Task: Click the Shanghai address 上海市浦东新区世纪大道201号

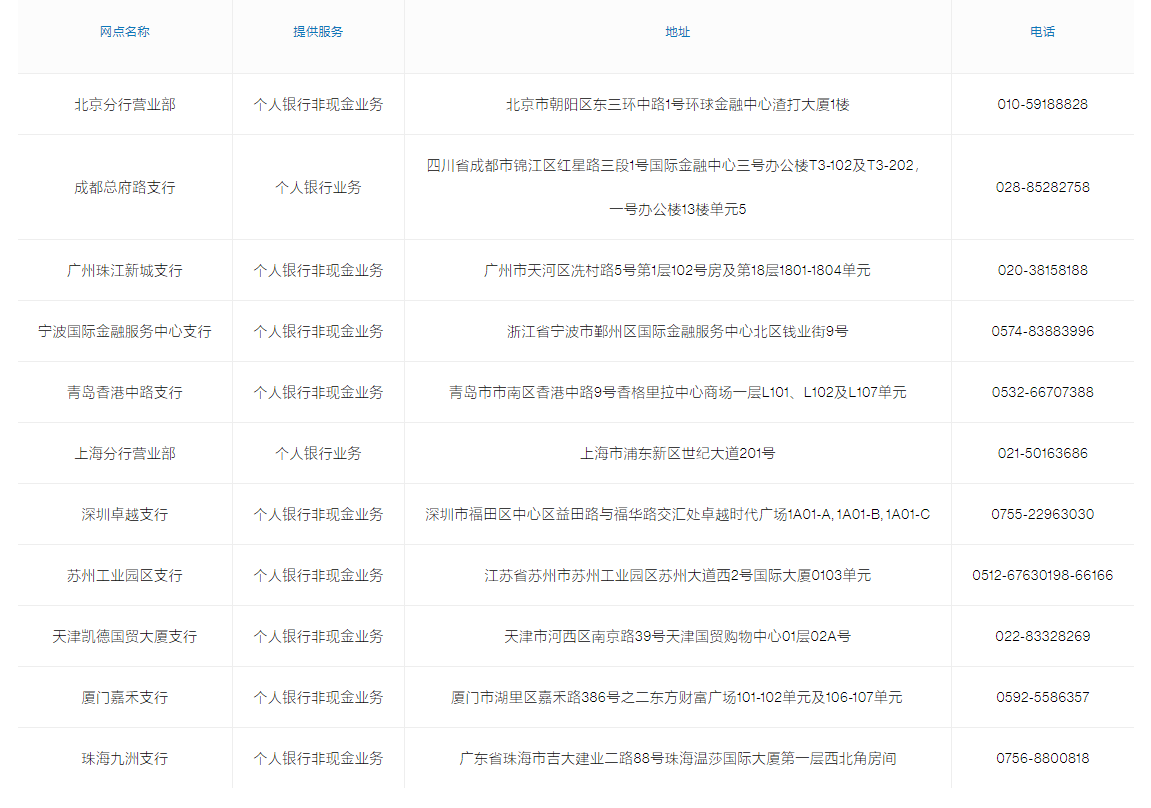Action: [x=678, y=453]
